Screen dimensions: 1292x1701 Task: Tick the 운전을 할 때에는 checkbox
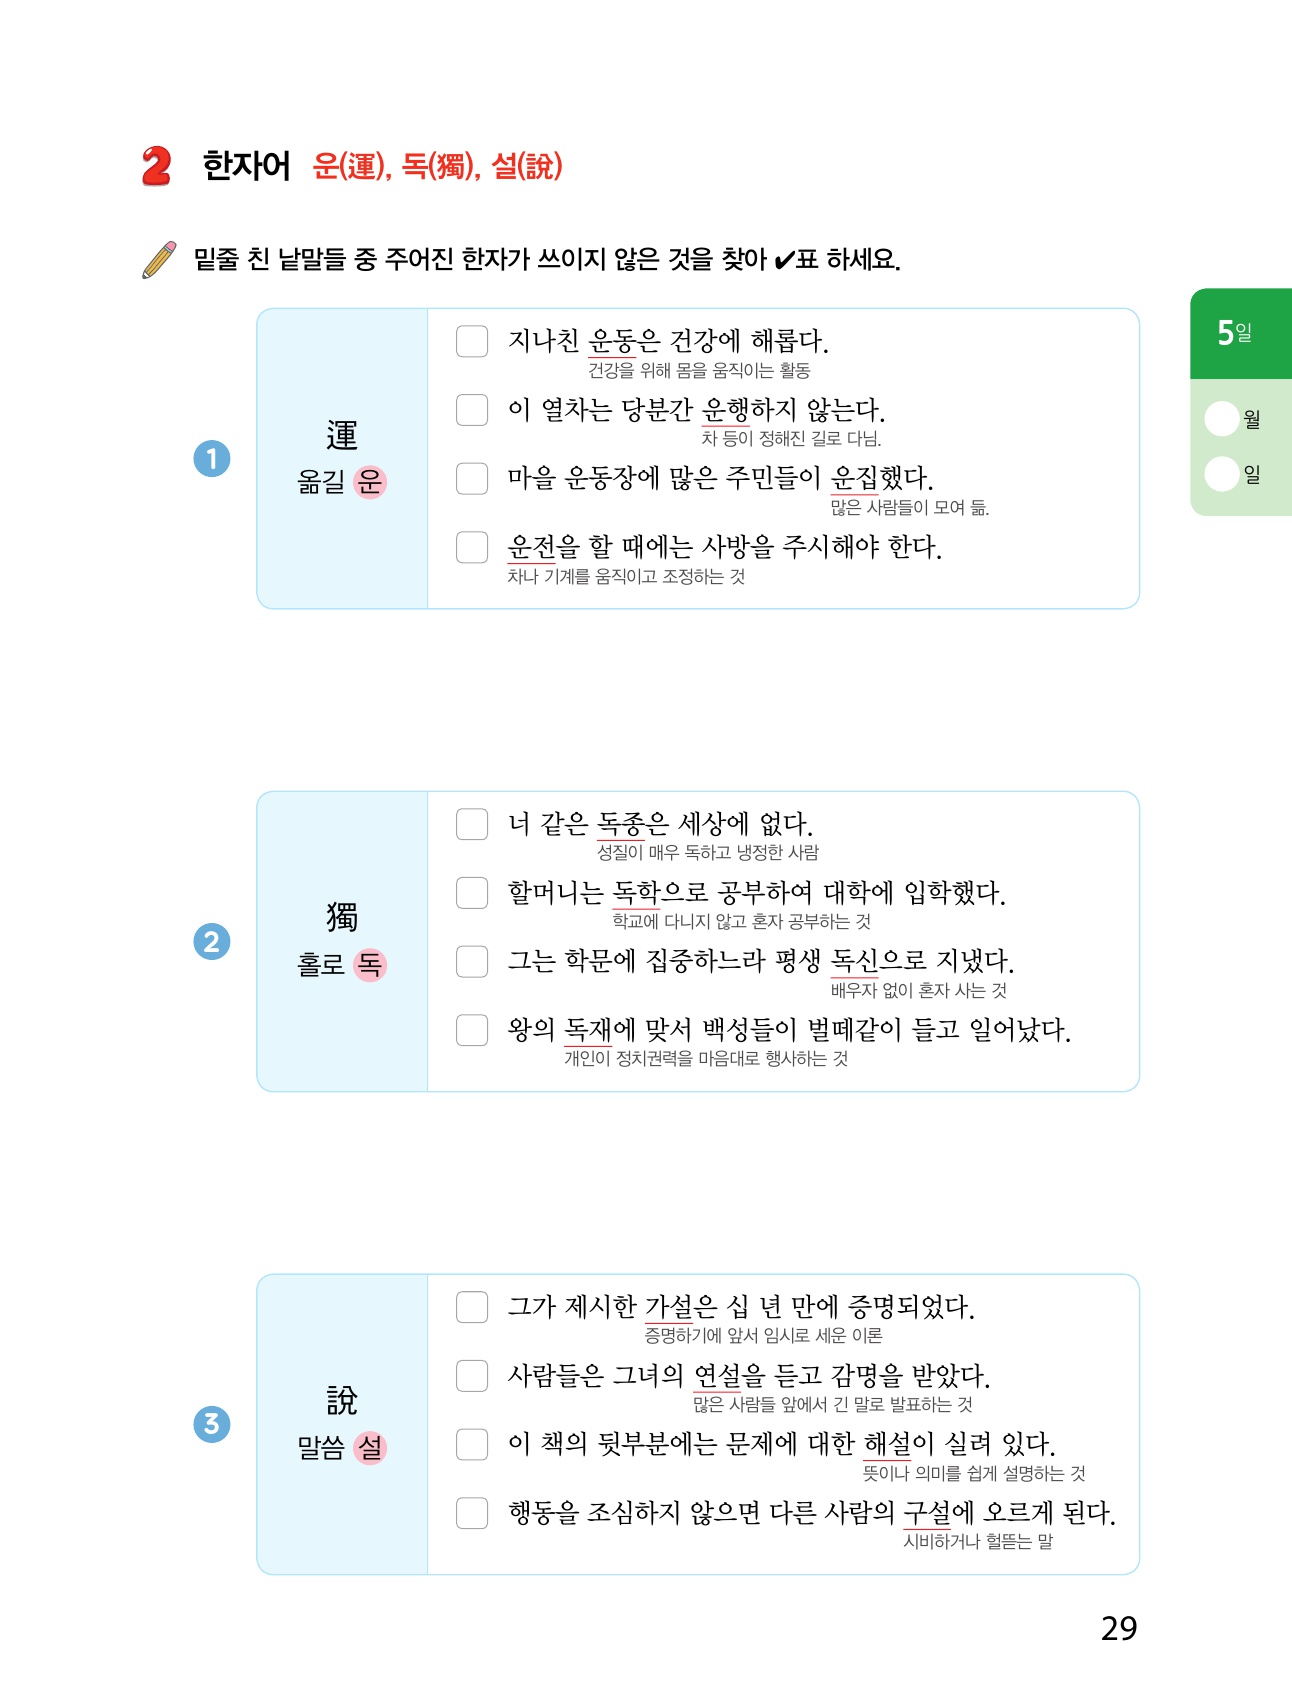point(472,547)
